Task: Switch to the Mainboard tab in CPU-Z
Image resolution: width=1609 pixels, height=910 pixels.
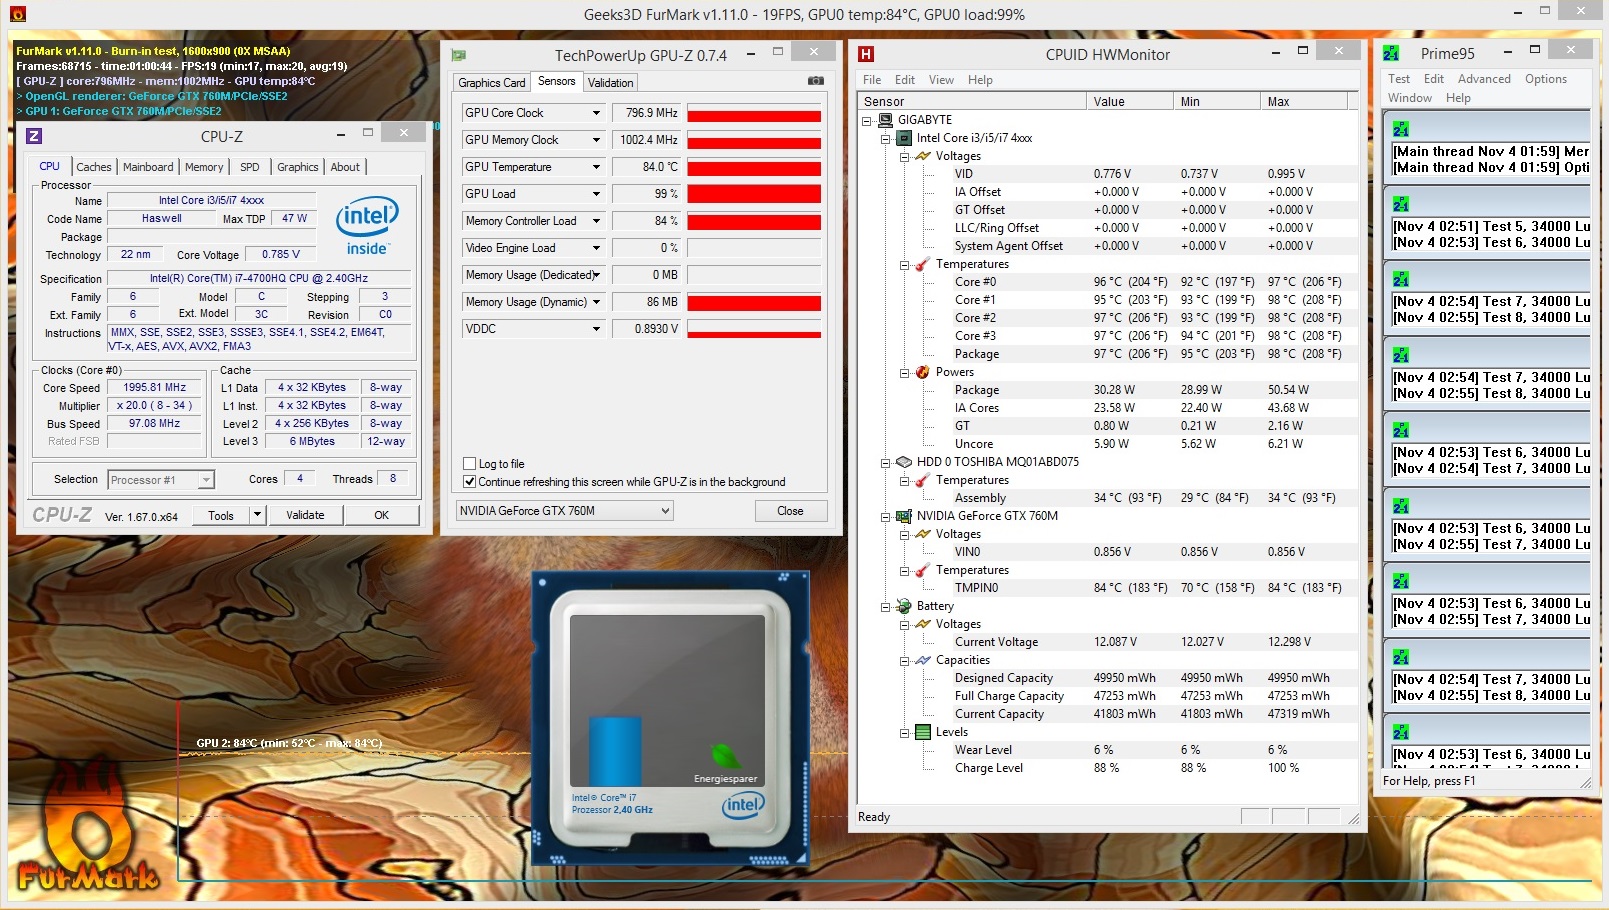Action: pyautogui.click(x=148, y=167)
